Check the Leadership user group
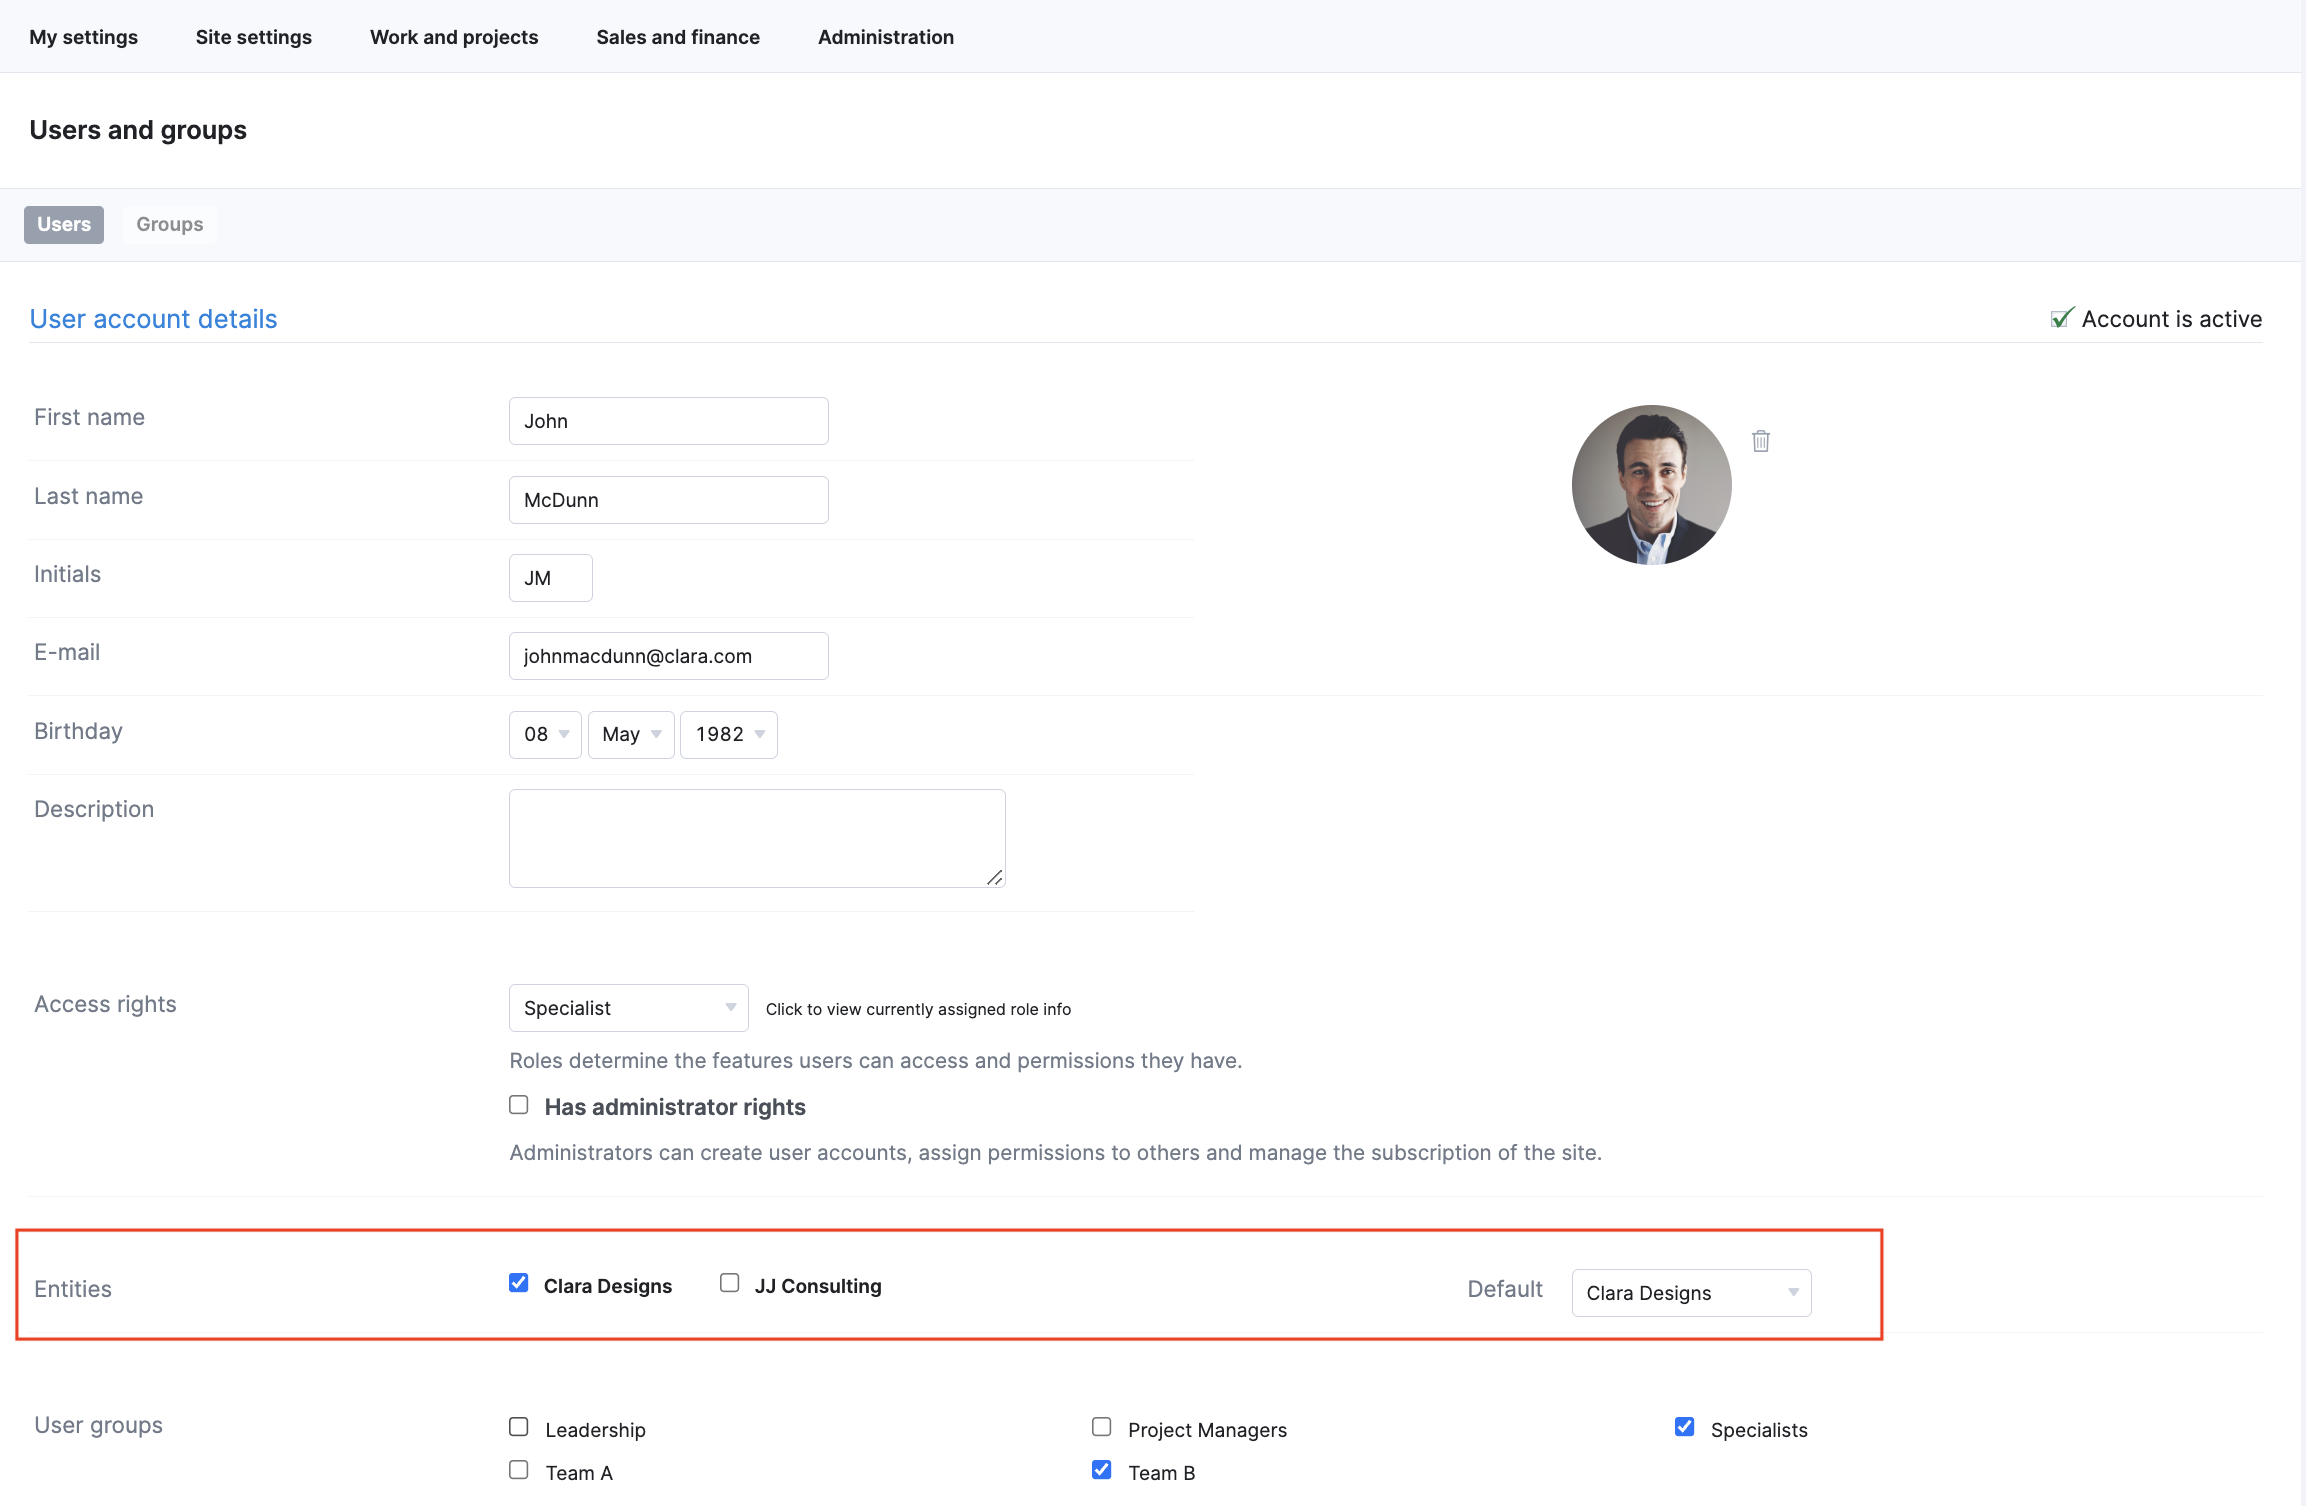 click(x=518, y=1427)
